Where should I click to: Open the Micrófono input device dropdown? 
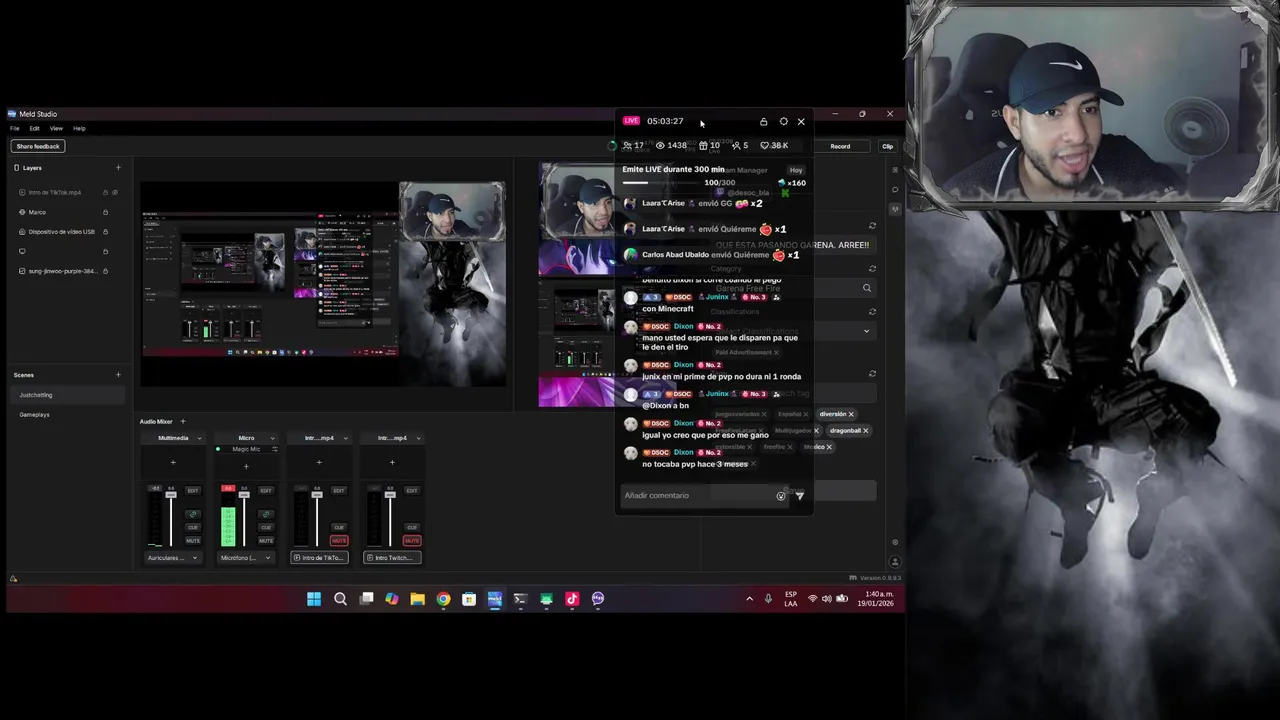coord(245,557)
